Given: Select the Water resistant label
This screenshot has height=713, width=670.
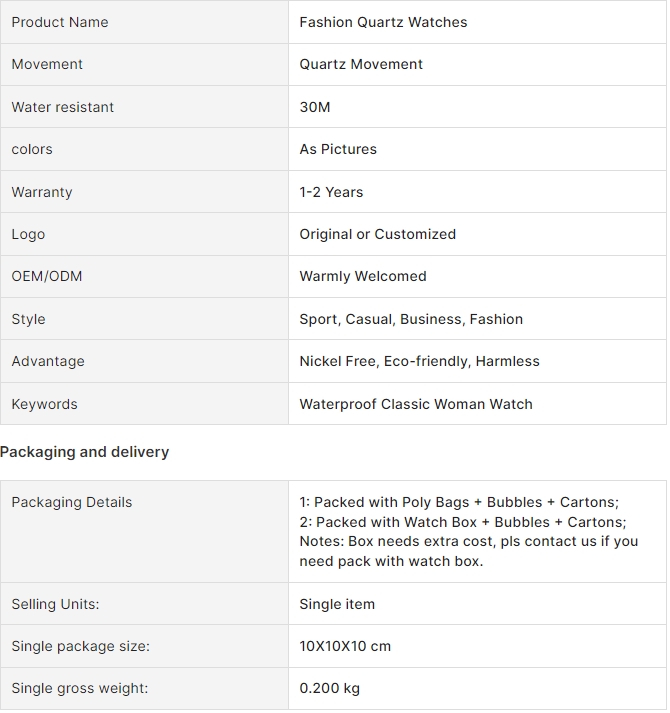Looking at the screenshot, I should (x=63, y=107).
